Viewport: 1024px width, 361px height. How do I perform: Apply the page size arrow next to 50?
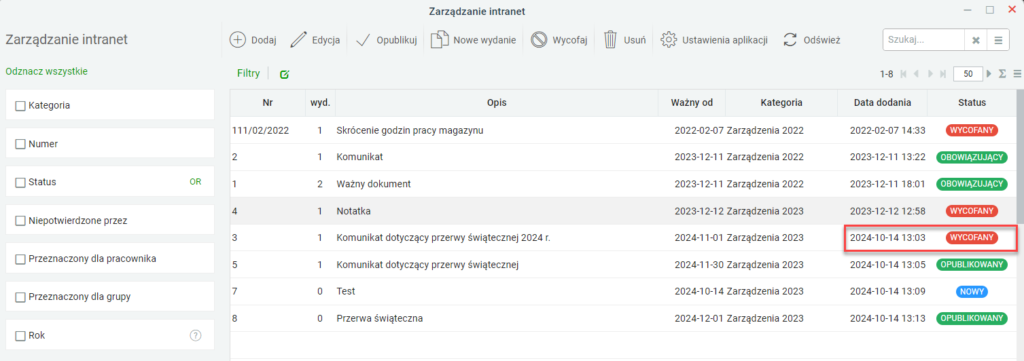(989, 74)
